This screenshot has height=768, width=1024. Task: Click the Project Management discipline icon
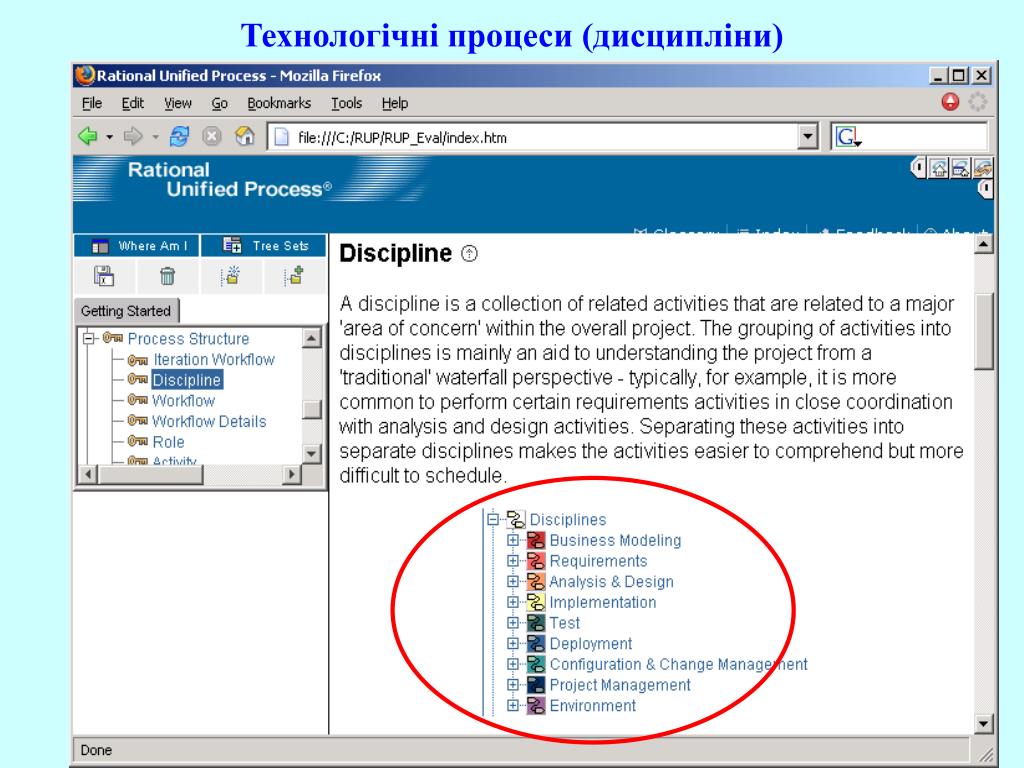click(x=536, y=684)
